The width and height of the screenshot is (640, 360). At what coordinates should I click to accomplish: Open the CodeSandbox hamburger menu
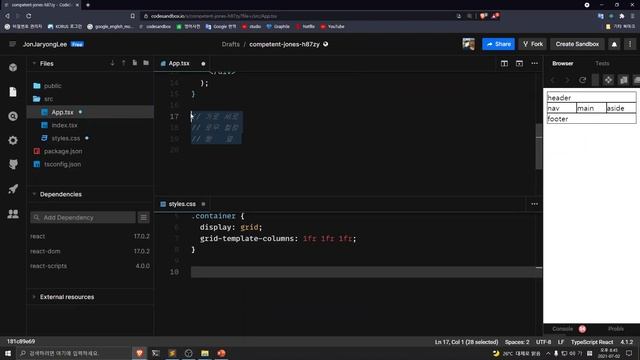tap(12, 44)
